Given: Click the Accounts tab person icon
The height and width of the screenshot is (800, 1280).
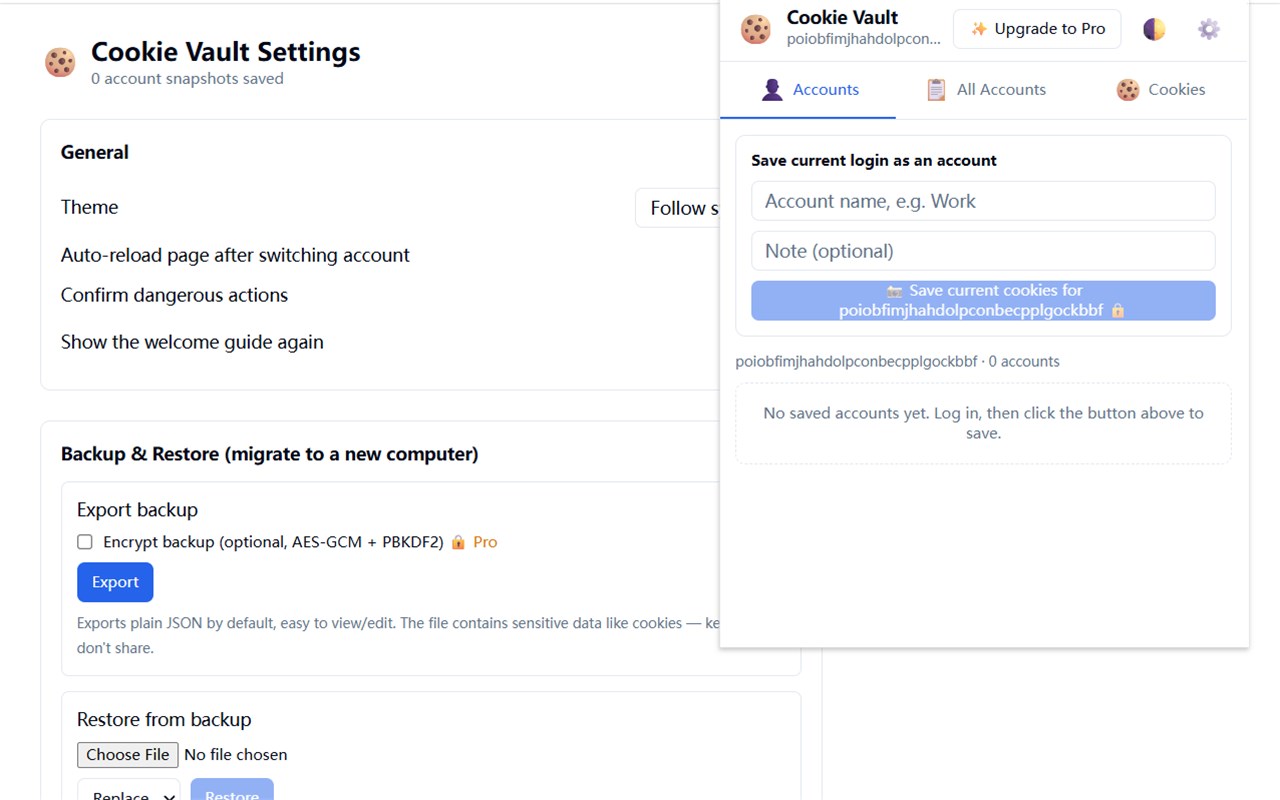Looking at the screenshot, I should tap(772, 90).
